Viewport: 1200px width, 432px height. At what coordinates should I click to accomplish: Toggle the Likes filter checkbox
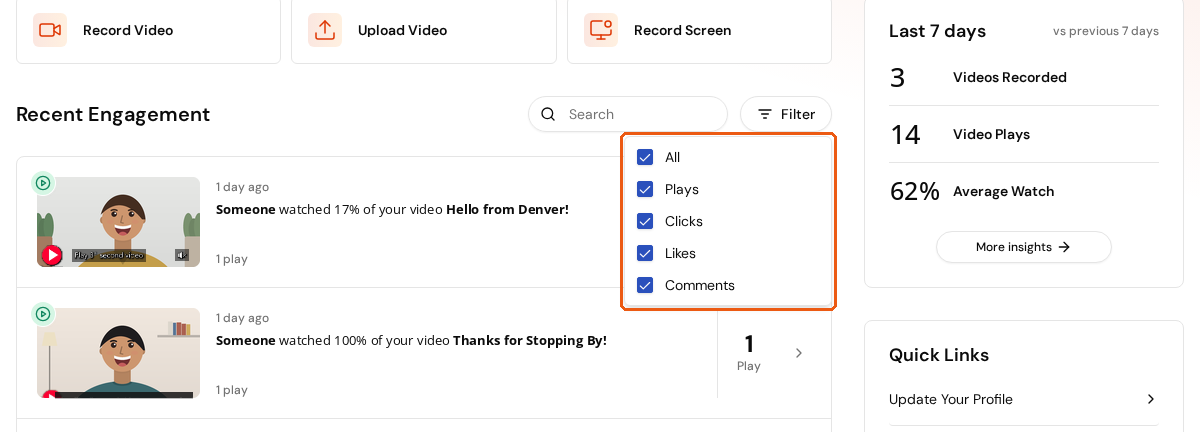645,253
